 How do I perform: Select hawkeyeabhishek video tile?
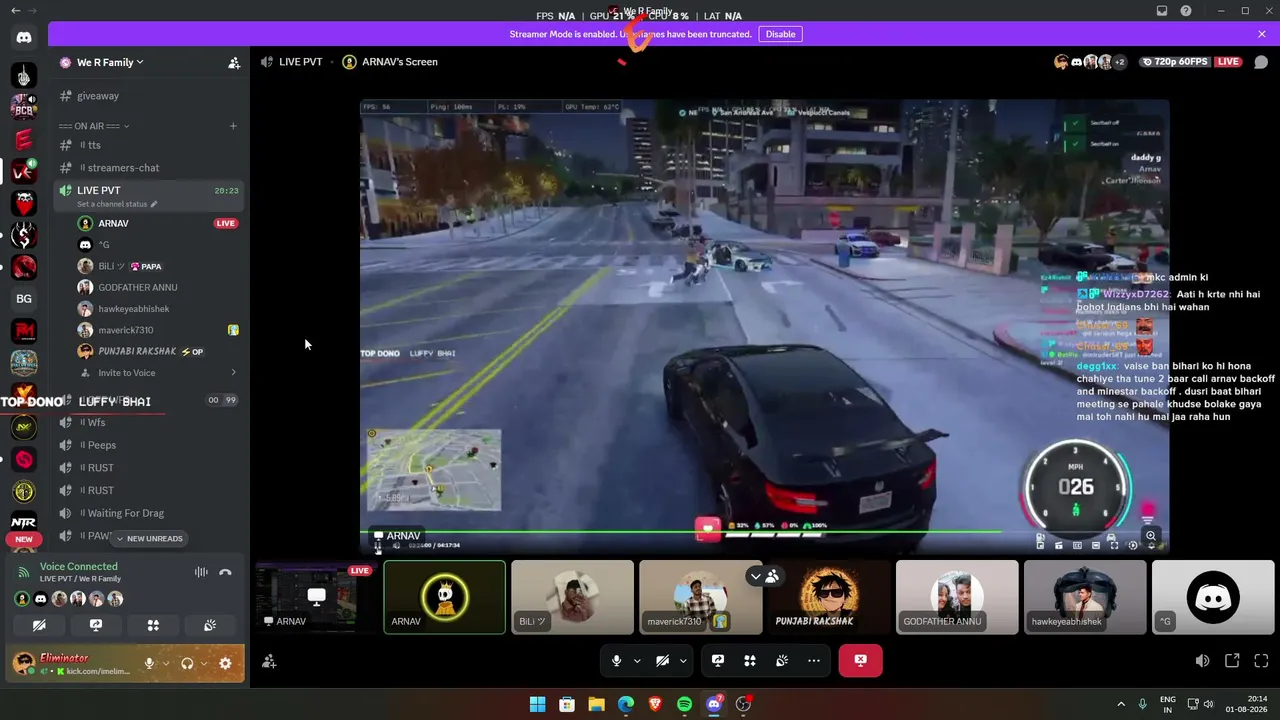point(1085,597)
